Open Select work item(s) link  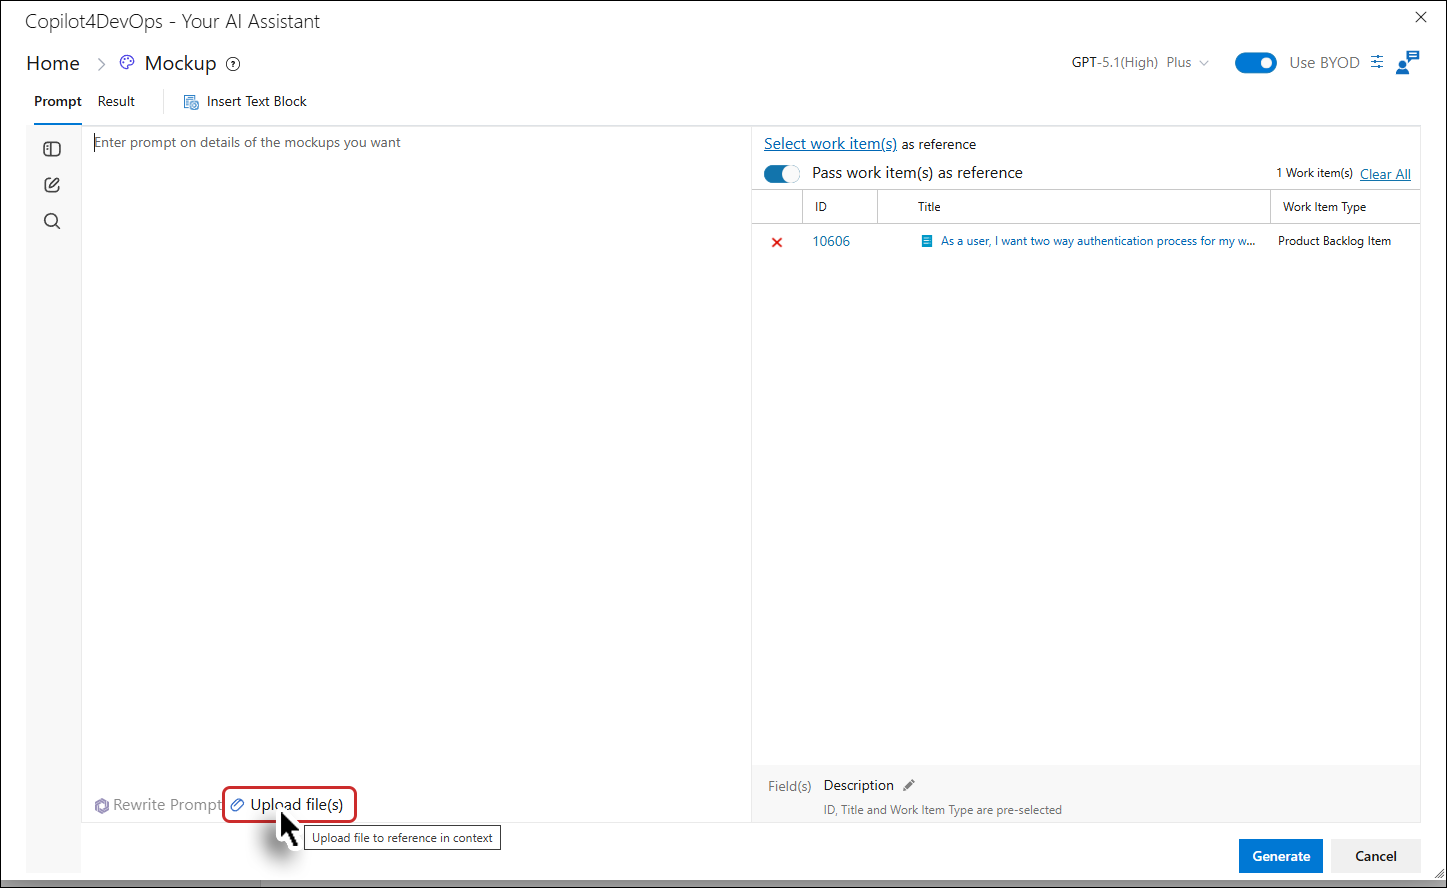pyautogui.click(x=830, y=144)
